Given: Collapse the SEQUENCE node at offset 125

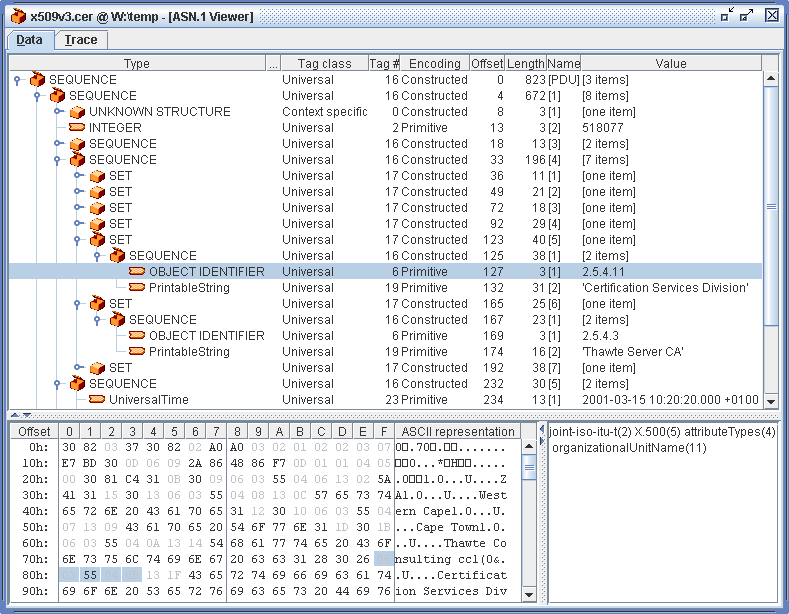Looking at the screenshot, I should 98,256.
